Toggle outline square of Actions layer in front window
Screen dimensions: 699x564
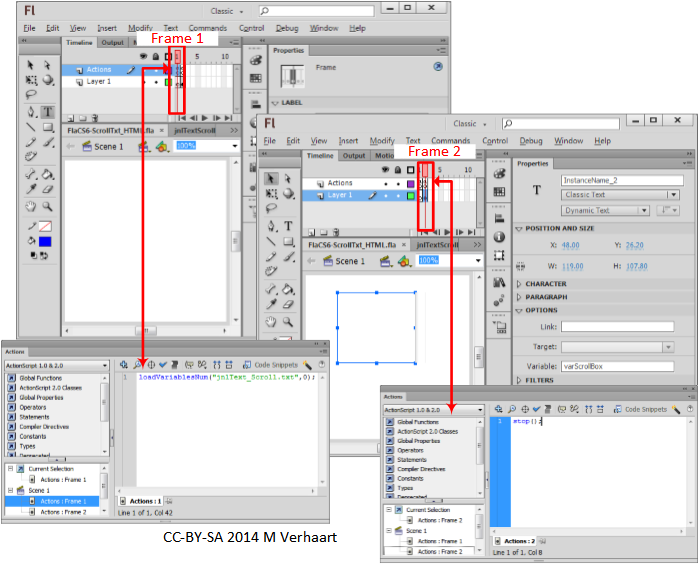pos(411,184)
